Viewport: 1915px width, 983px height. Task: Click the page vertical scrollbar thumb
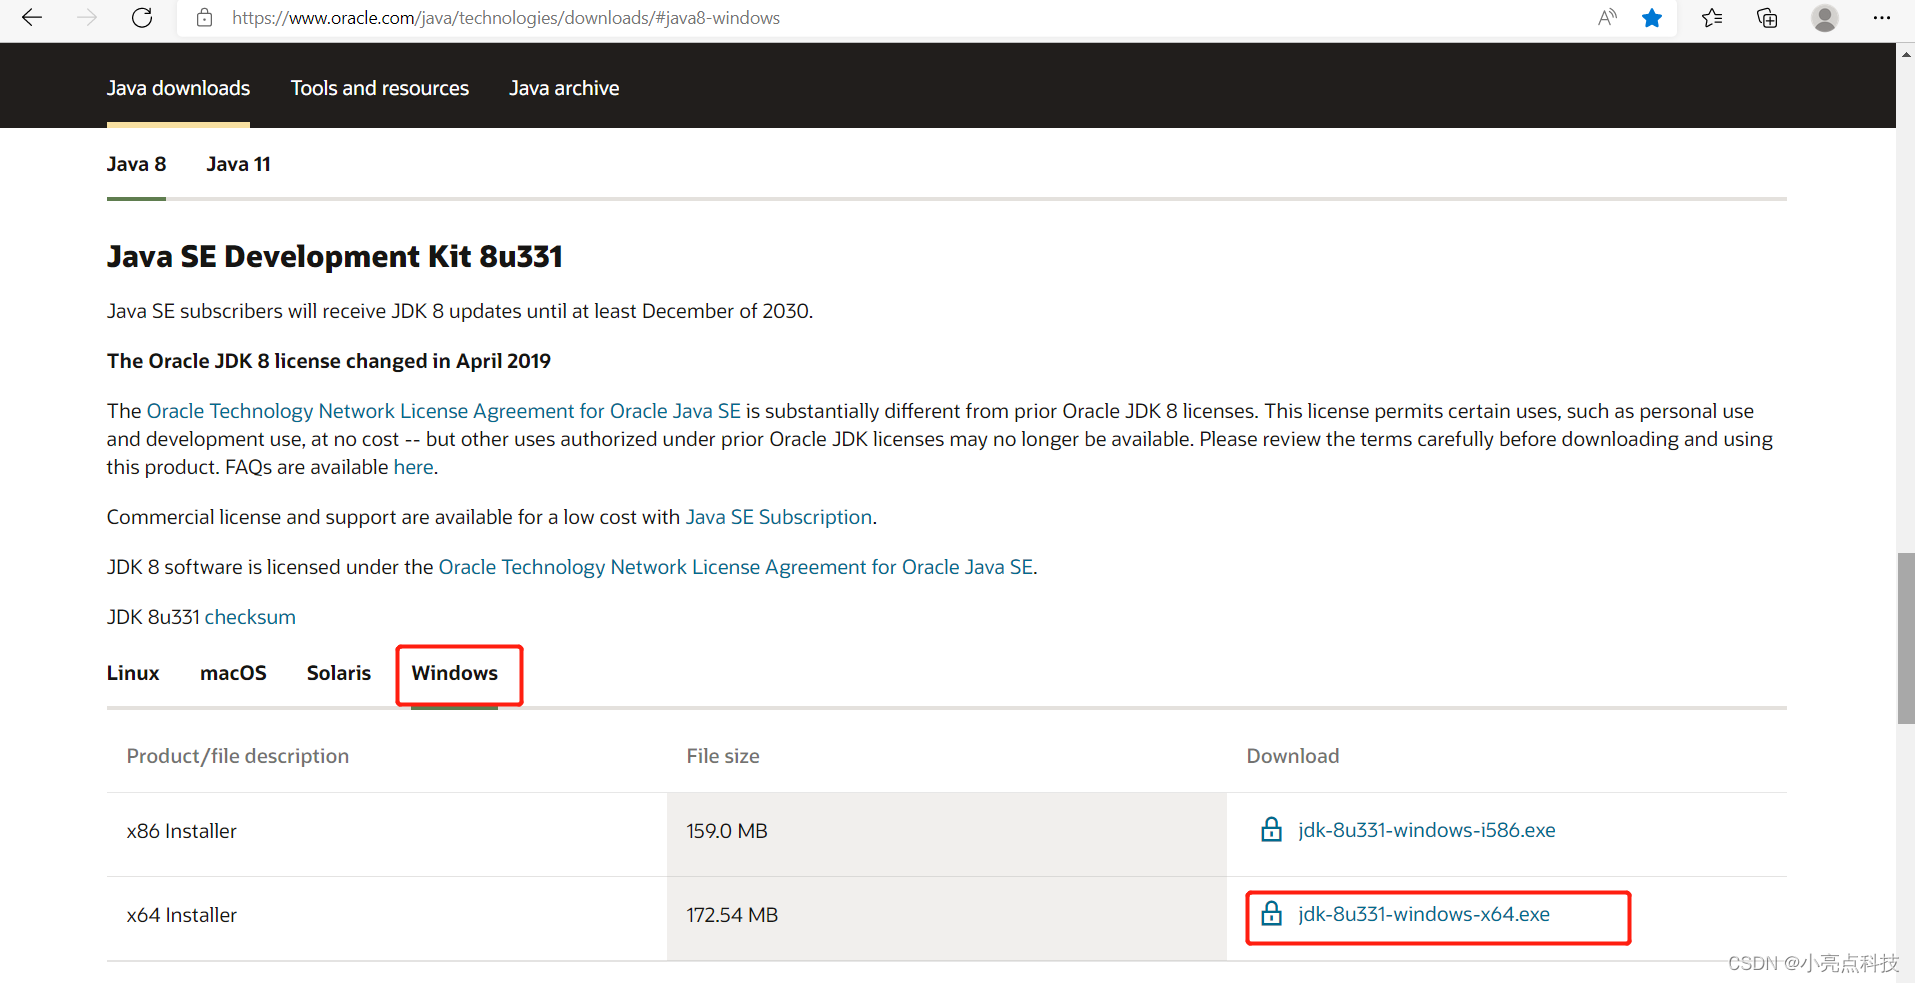[x=1906, y=637]
